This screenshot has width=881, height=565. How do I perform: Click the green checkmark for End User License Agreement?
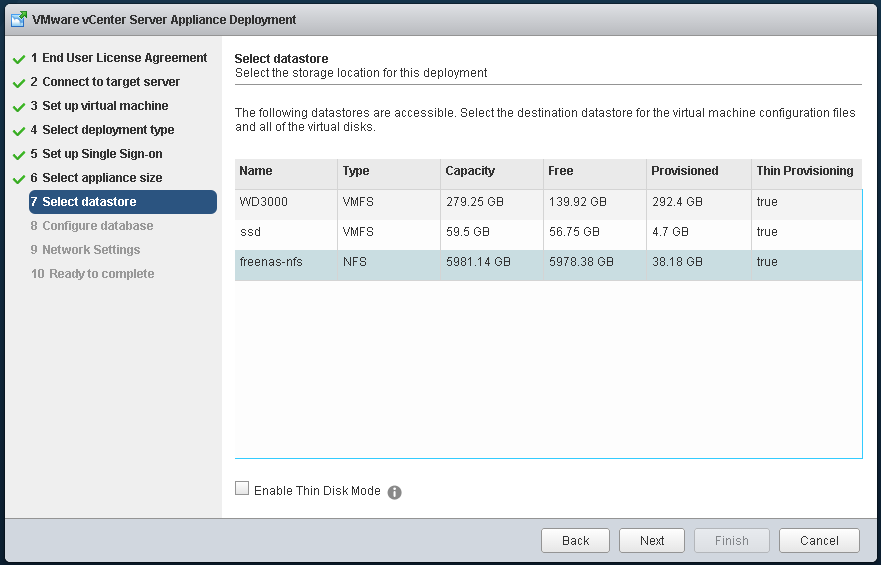coord(19,59)
